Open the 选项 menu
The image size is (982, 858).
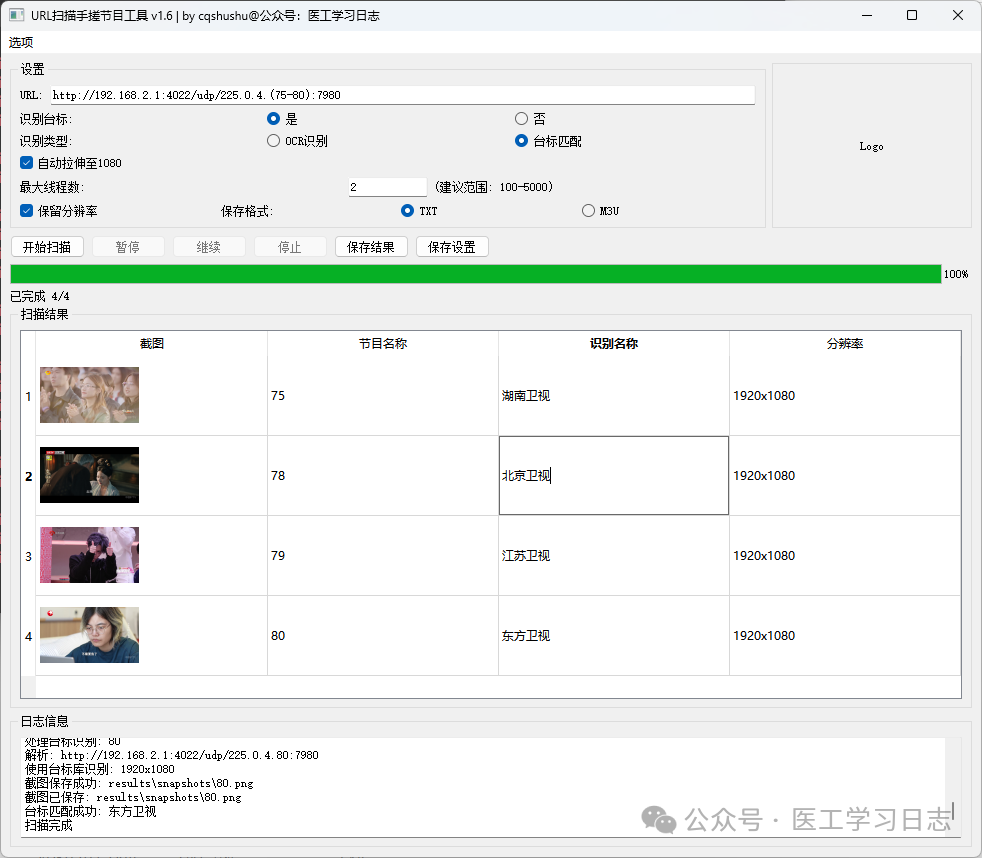pyautogui.click(x=21, y=42)
